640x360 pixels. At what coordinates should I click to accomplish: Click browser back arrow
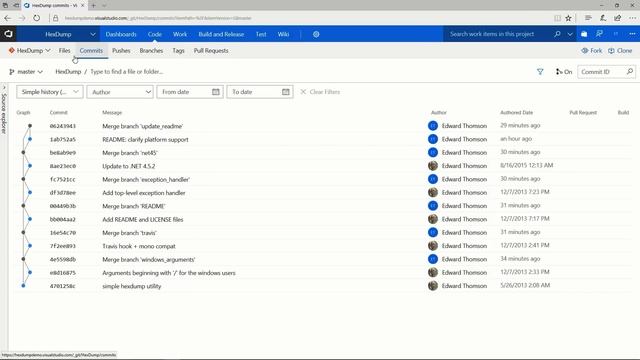7,18
